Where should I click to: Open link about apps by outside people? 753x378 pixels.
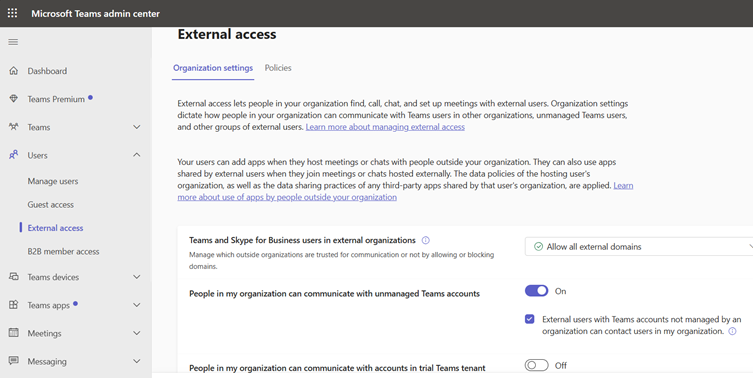(x=405, y=191)
